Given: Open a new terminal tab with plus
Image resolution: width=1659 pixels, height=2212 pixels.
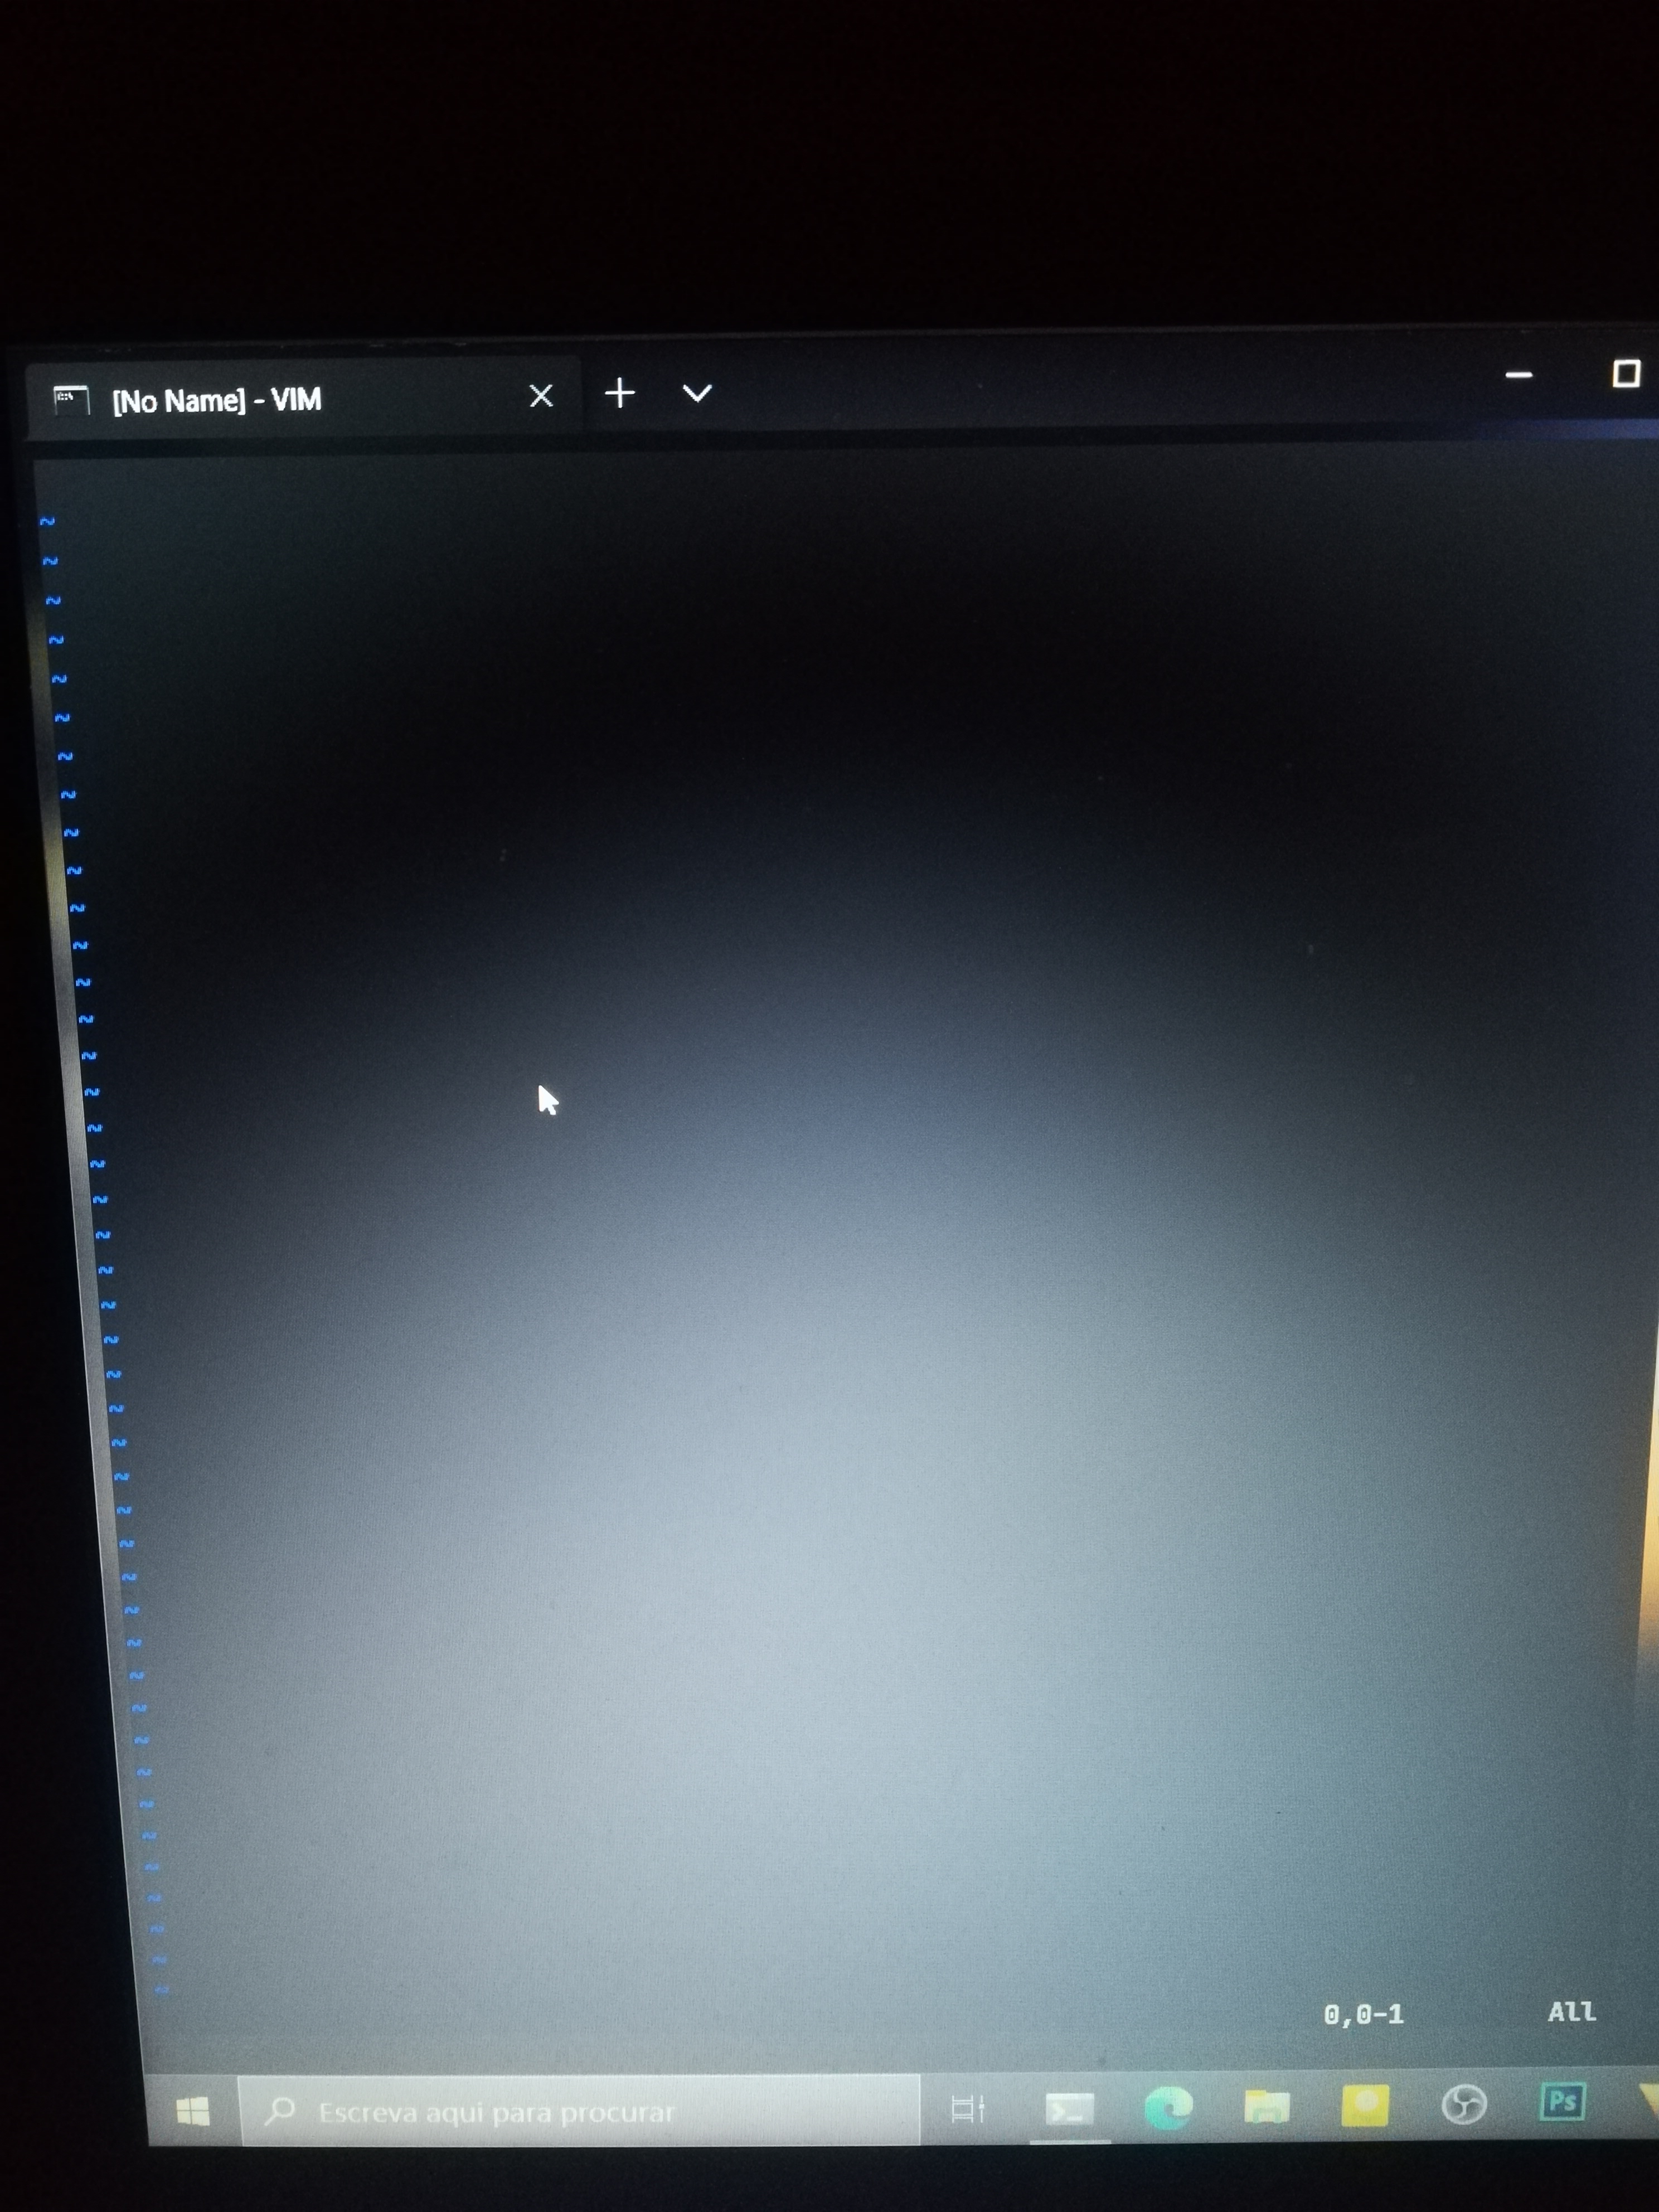Looking at the screenshot, I should pos(620,393).
